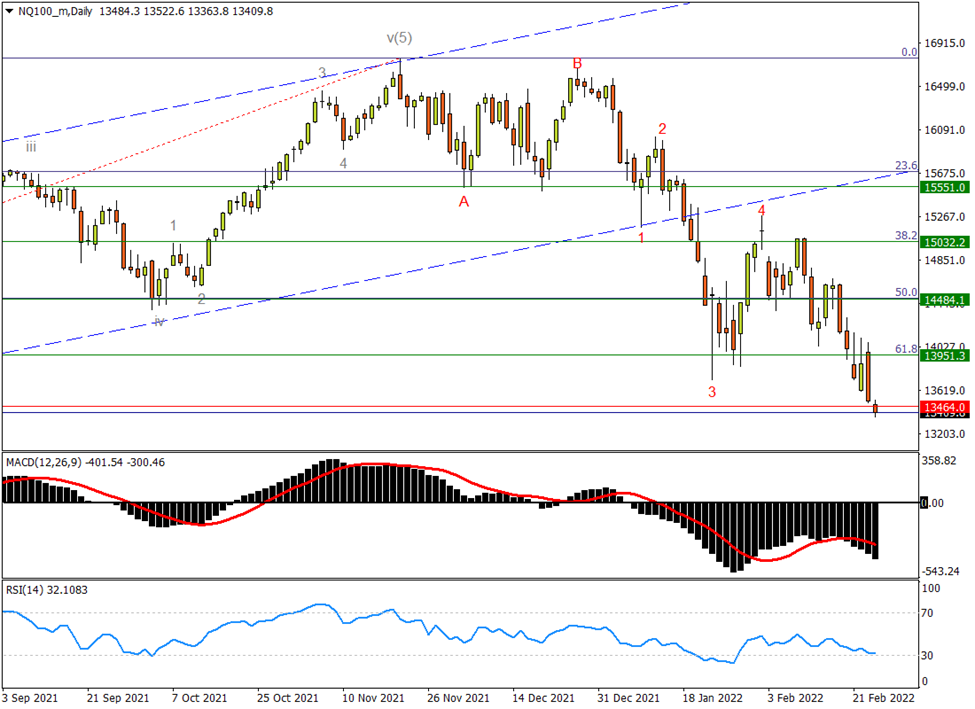
Task: Click the red wave label 2
Action: point(662,129)
